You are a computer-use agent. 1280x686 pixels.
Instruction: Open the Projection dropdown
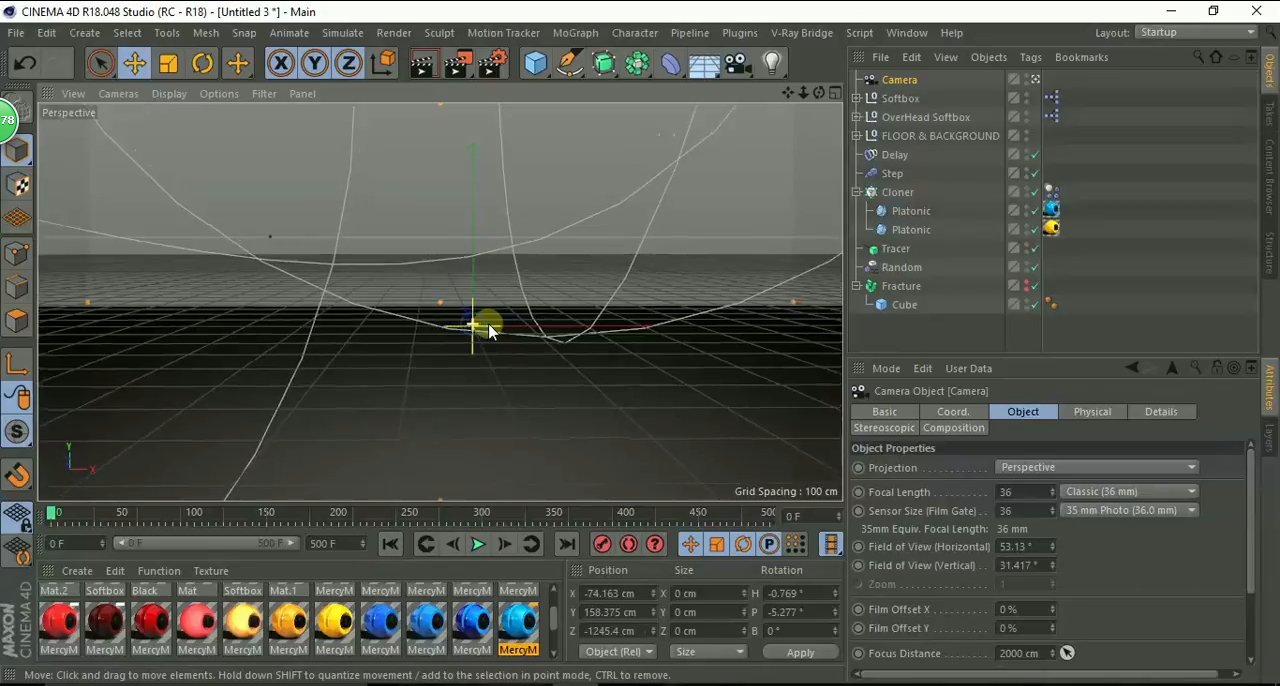[x=1097, y=467]
